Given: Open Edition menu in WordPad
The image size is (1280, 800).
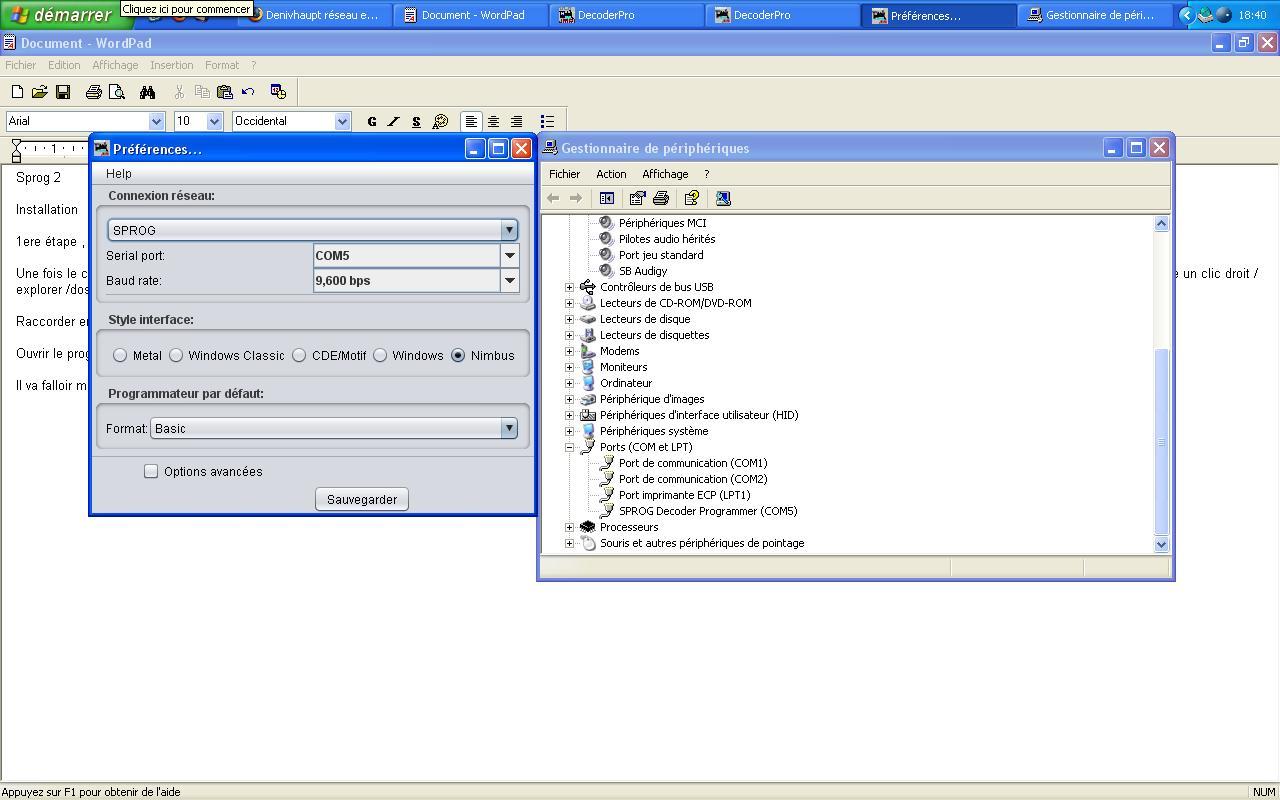Looking at the screenshot, I should (x=64, y=65).
